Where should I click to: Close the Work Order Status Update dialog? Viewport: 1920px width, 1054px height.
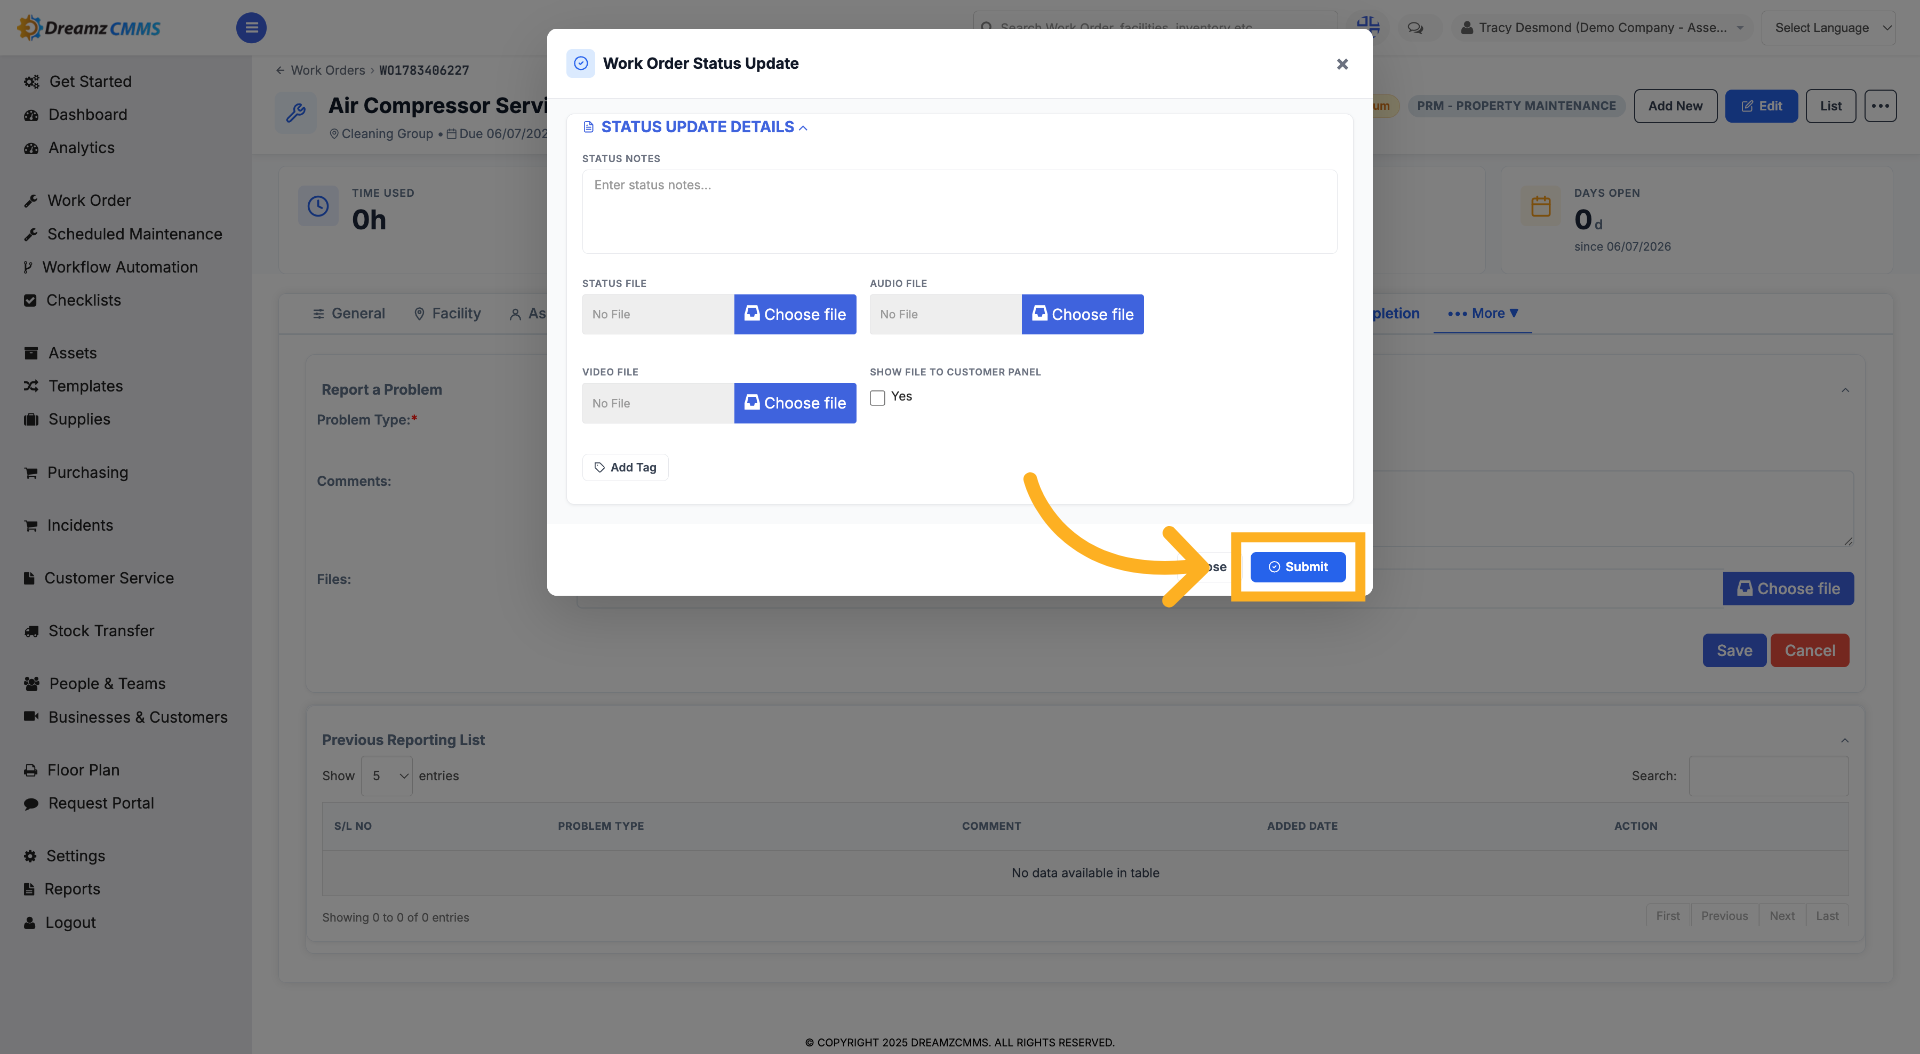tap(1342, 64)
